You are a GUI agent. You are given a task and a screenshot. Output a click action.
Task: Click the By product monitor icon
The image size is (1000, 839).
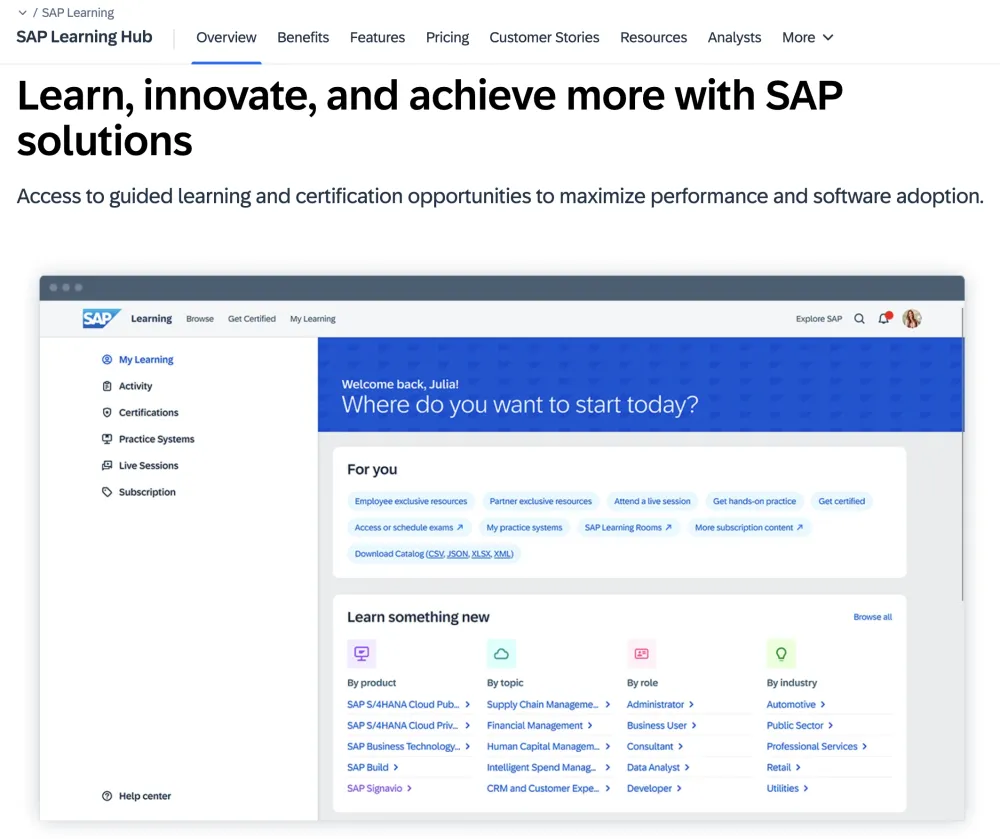[361, 654]
